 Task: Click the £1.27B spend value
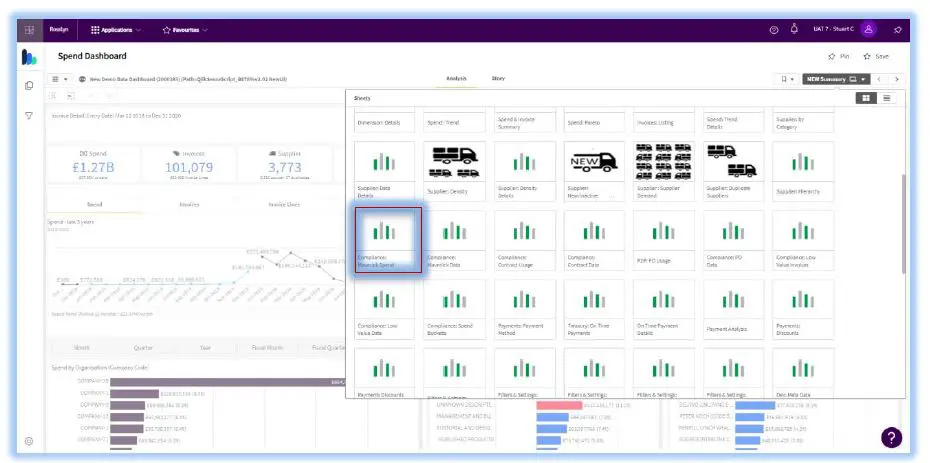(x=93, y=167)
